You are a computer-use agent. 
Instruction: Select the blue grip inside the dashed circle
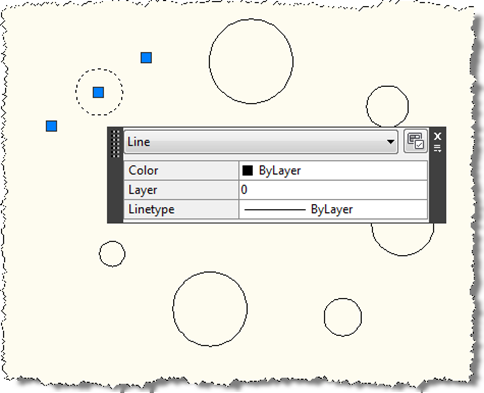98,92
